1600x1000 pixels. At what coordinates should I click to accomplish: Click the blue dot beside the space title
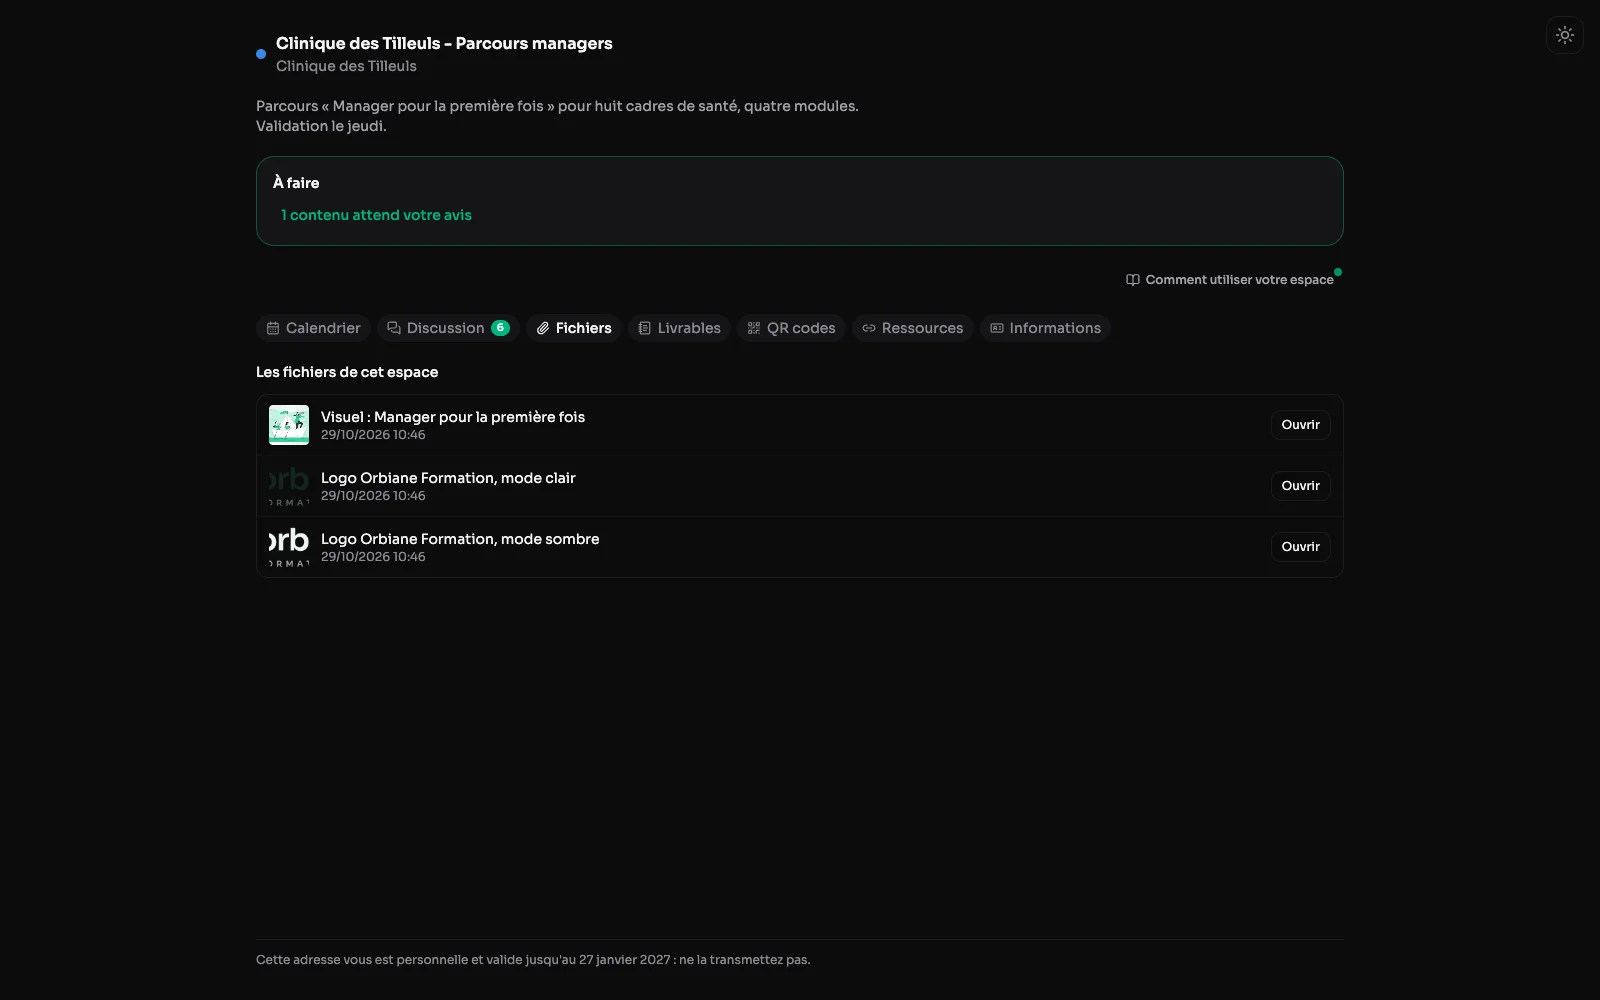coord(261,54)
